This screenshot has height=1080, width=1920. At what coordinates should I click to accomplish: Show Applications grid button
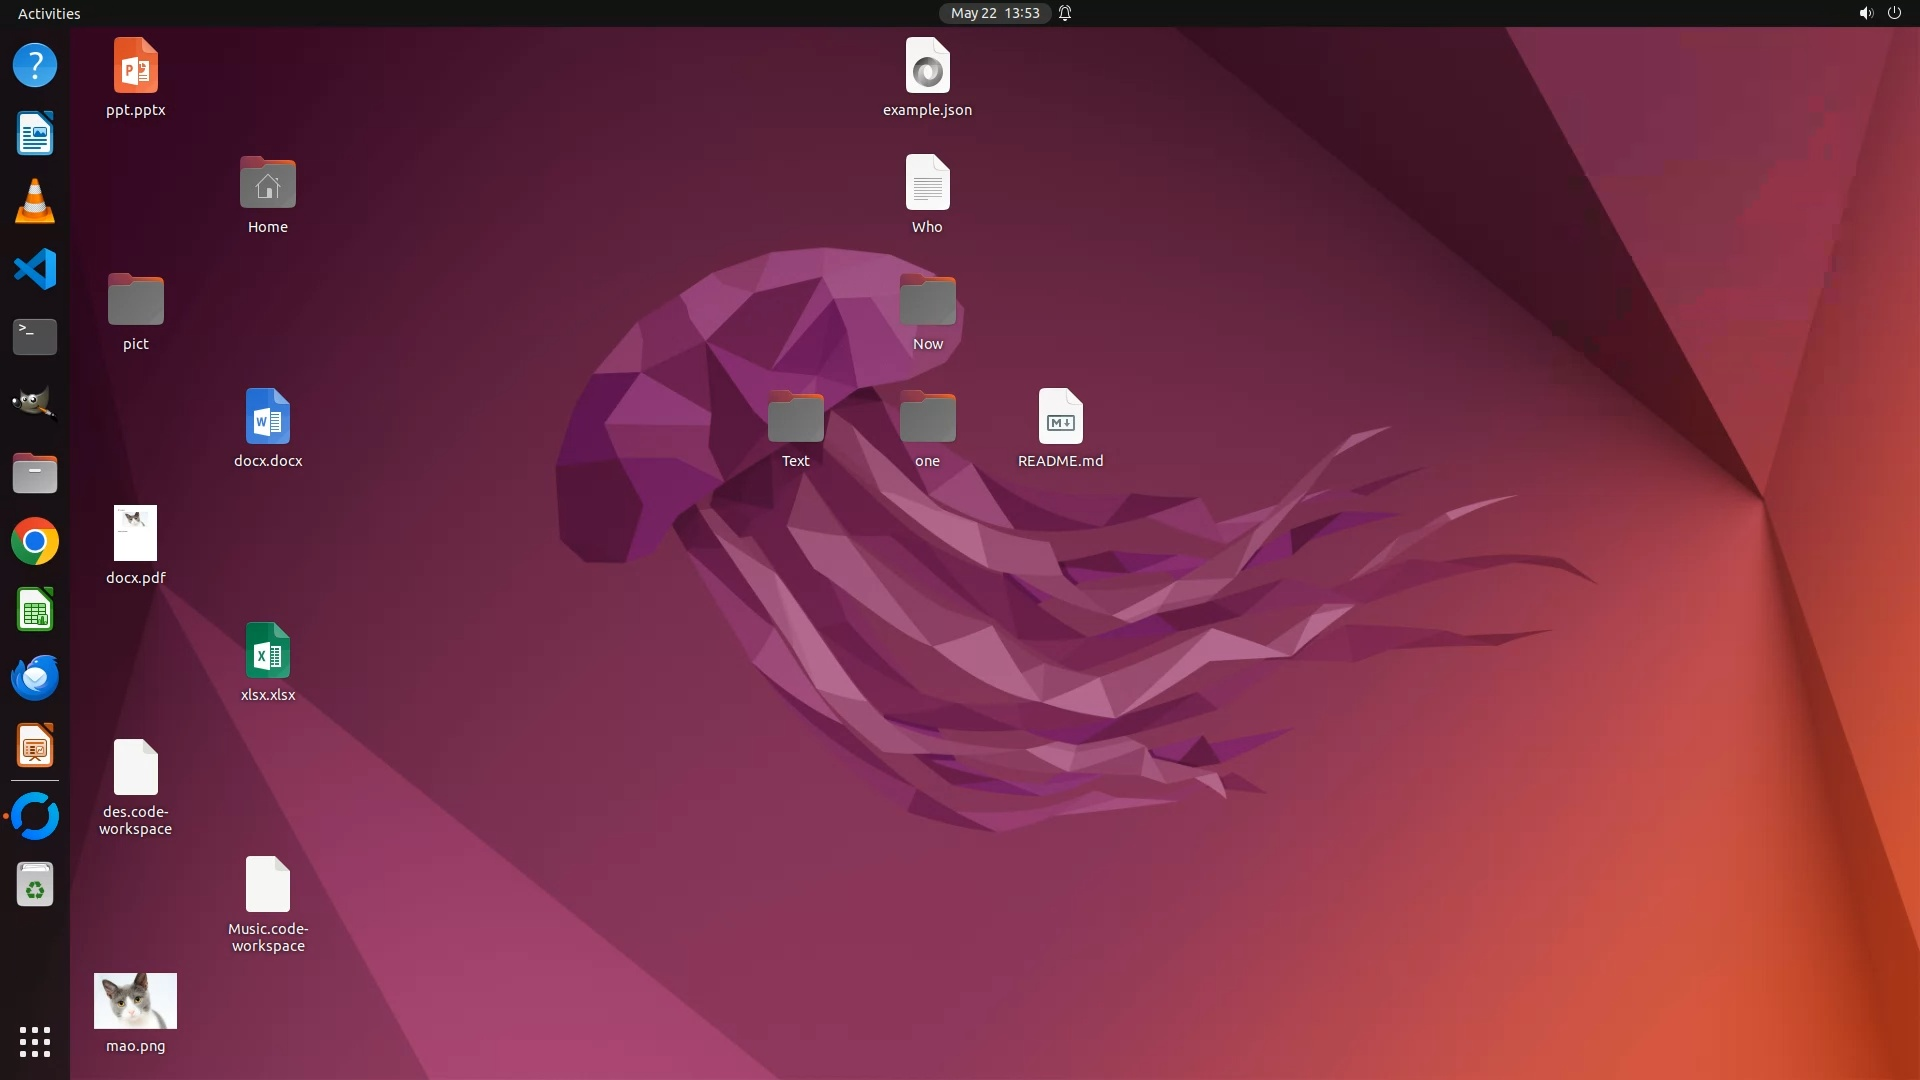point(35,1042)
